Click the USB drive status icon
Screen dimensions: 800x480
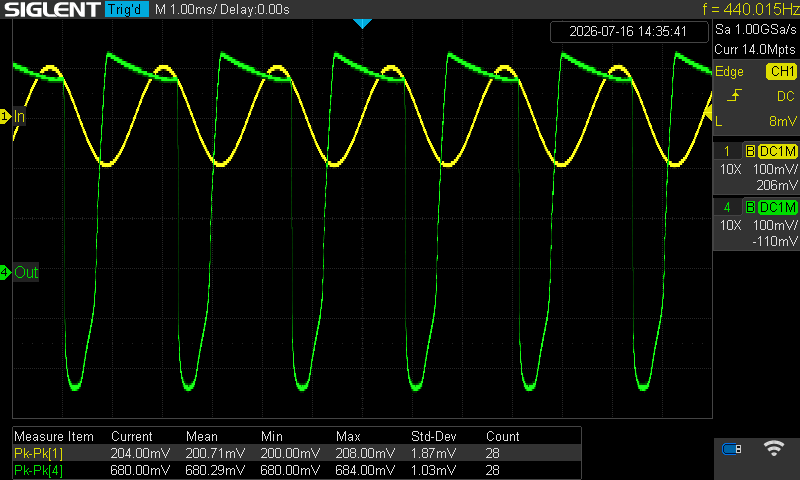[732, 449]
